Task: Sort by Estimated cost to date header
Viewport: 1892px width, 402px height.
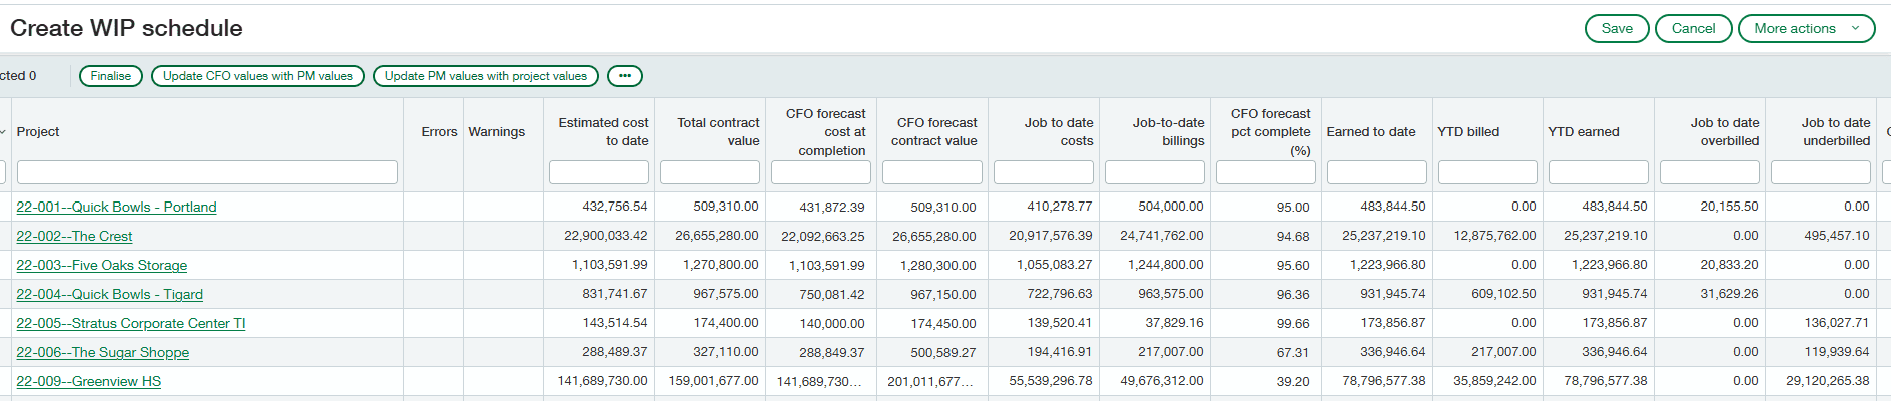Action: pyautogui.click(x=603, y=131)
